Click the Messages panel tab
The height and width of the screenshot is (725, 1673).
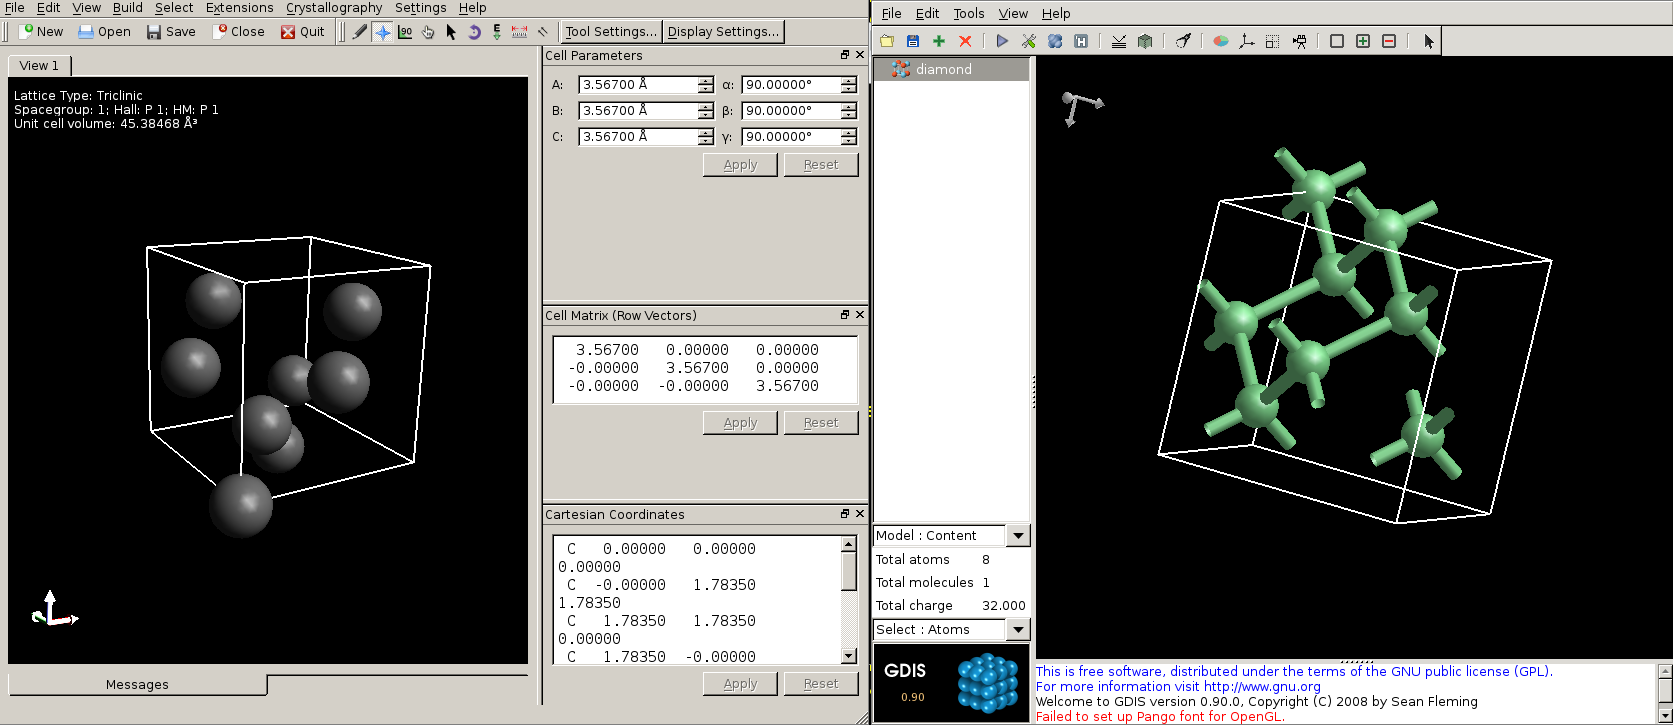pyautogui.click(x=137, y=685)
